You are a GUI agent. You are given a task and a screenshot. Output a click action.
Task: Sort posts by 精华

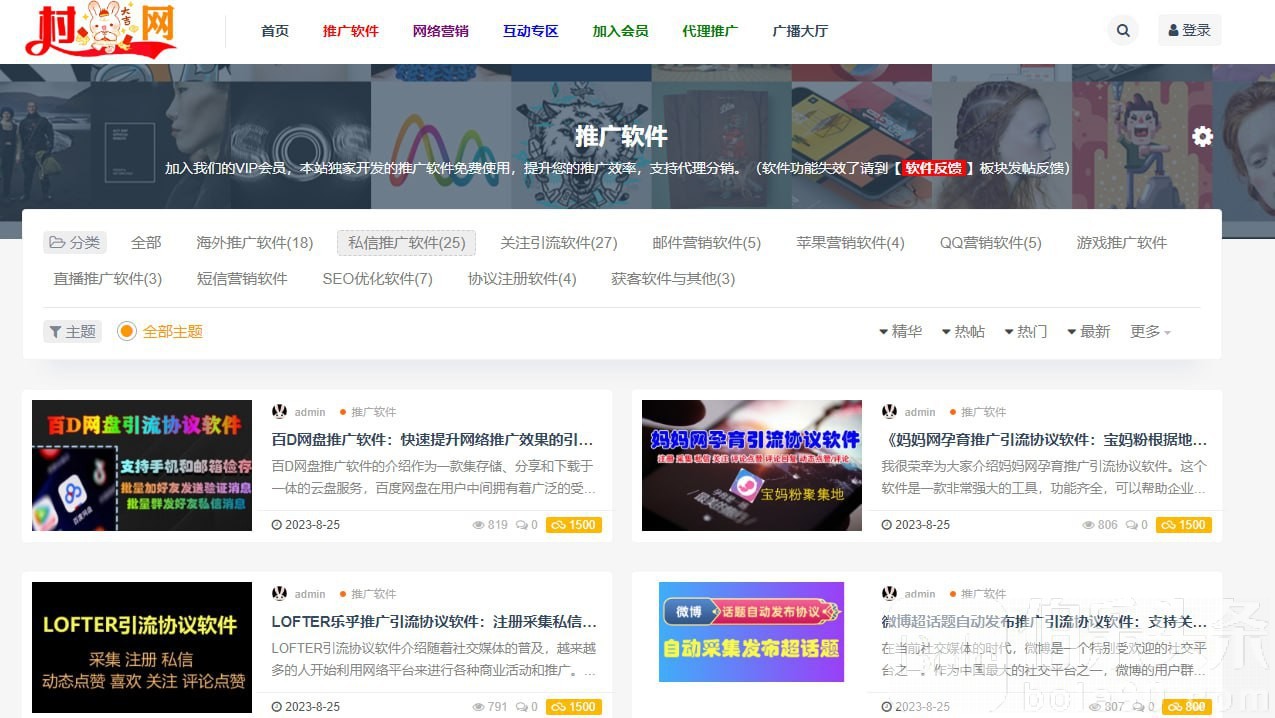click(x=900, y=331)
